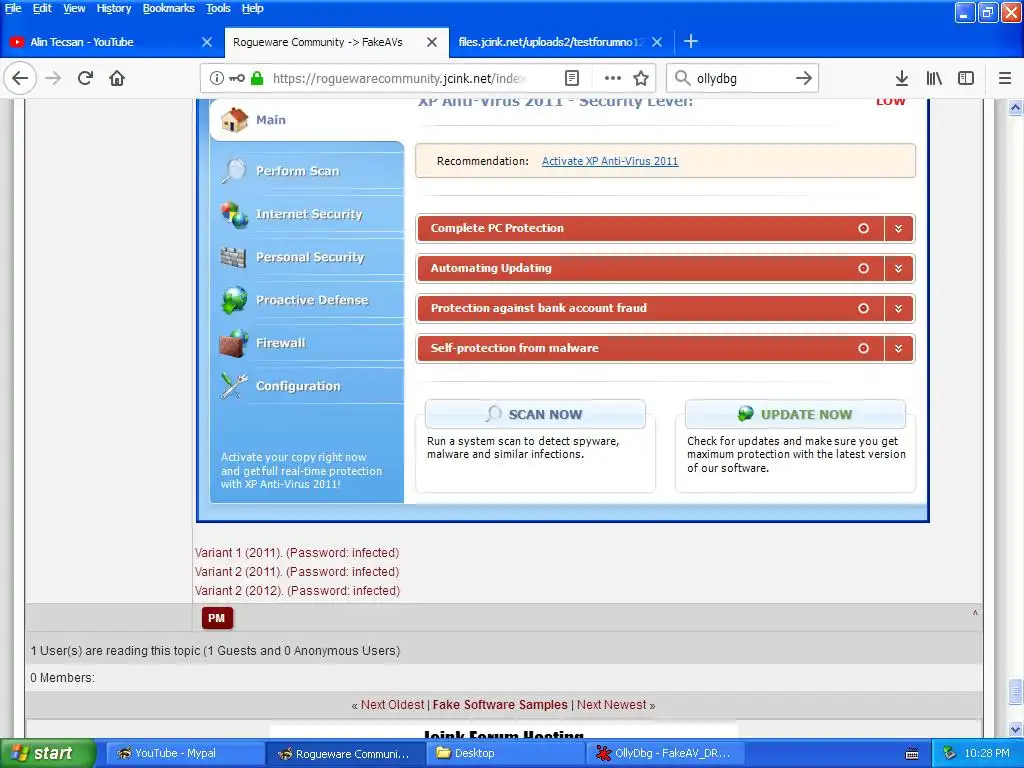Submit the ollydbg search with arrow
This screenshot has height=768, width=1024.
click(804, 78)
